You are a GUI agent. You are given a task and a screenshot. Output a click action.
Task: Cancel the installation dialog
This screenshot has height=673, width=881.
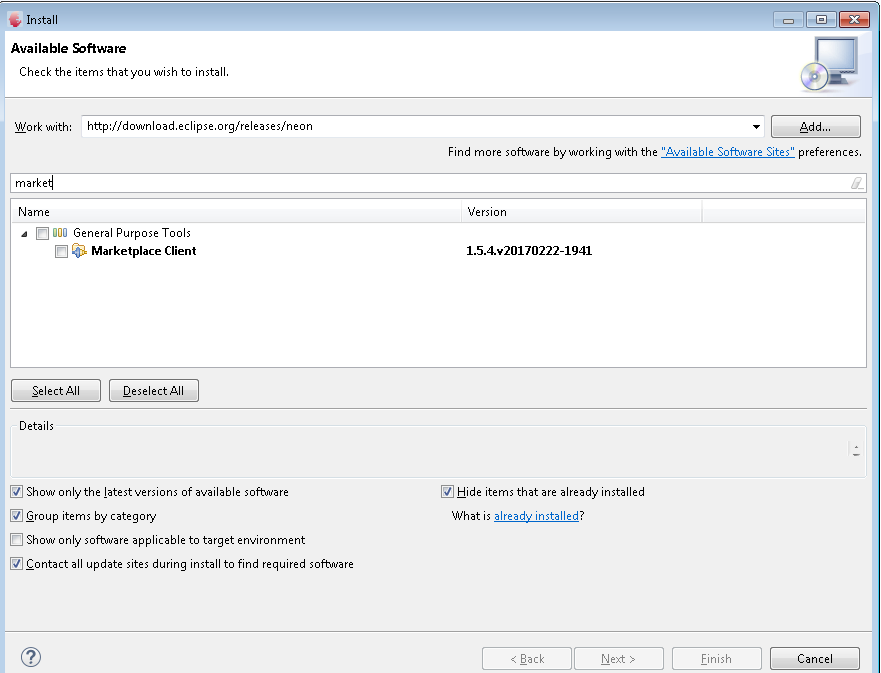click(x=814, y=658)
